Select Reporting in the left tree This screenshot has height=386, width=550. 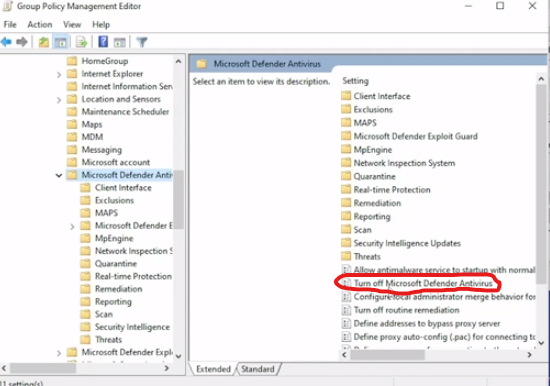point(113,302)
